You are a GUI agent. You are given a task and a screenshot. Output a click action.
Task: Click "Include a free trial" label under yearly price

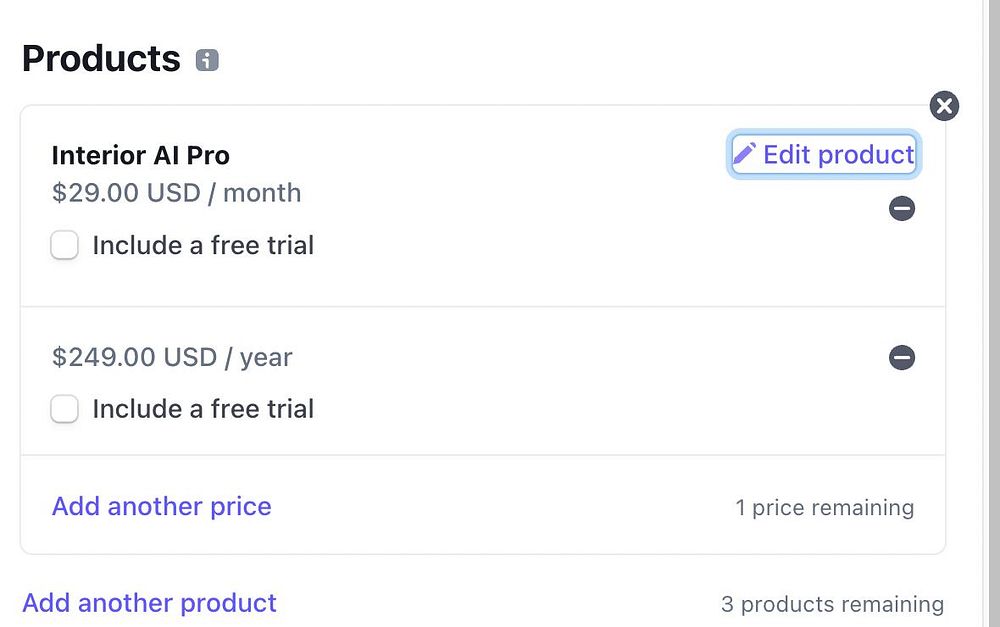click(x=203, y=409)
